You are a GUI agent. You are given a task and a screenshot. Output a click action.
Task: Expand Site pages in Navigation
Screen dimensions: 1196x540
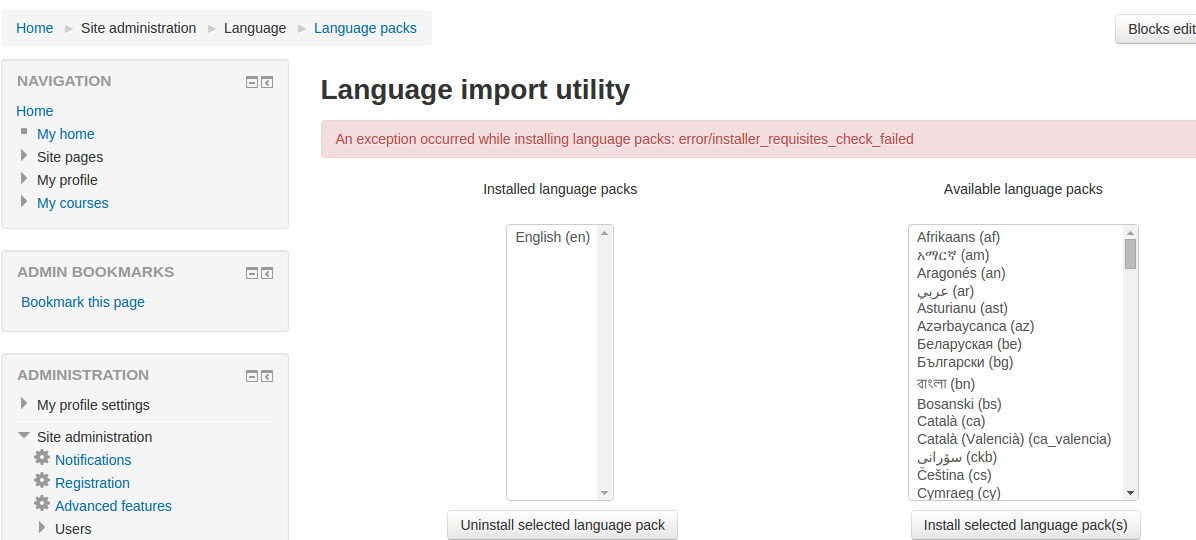[x=24, y=156]
